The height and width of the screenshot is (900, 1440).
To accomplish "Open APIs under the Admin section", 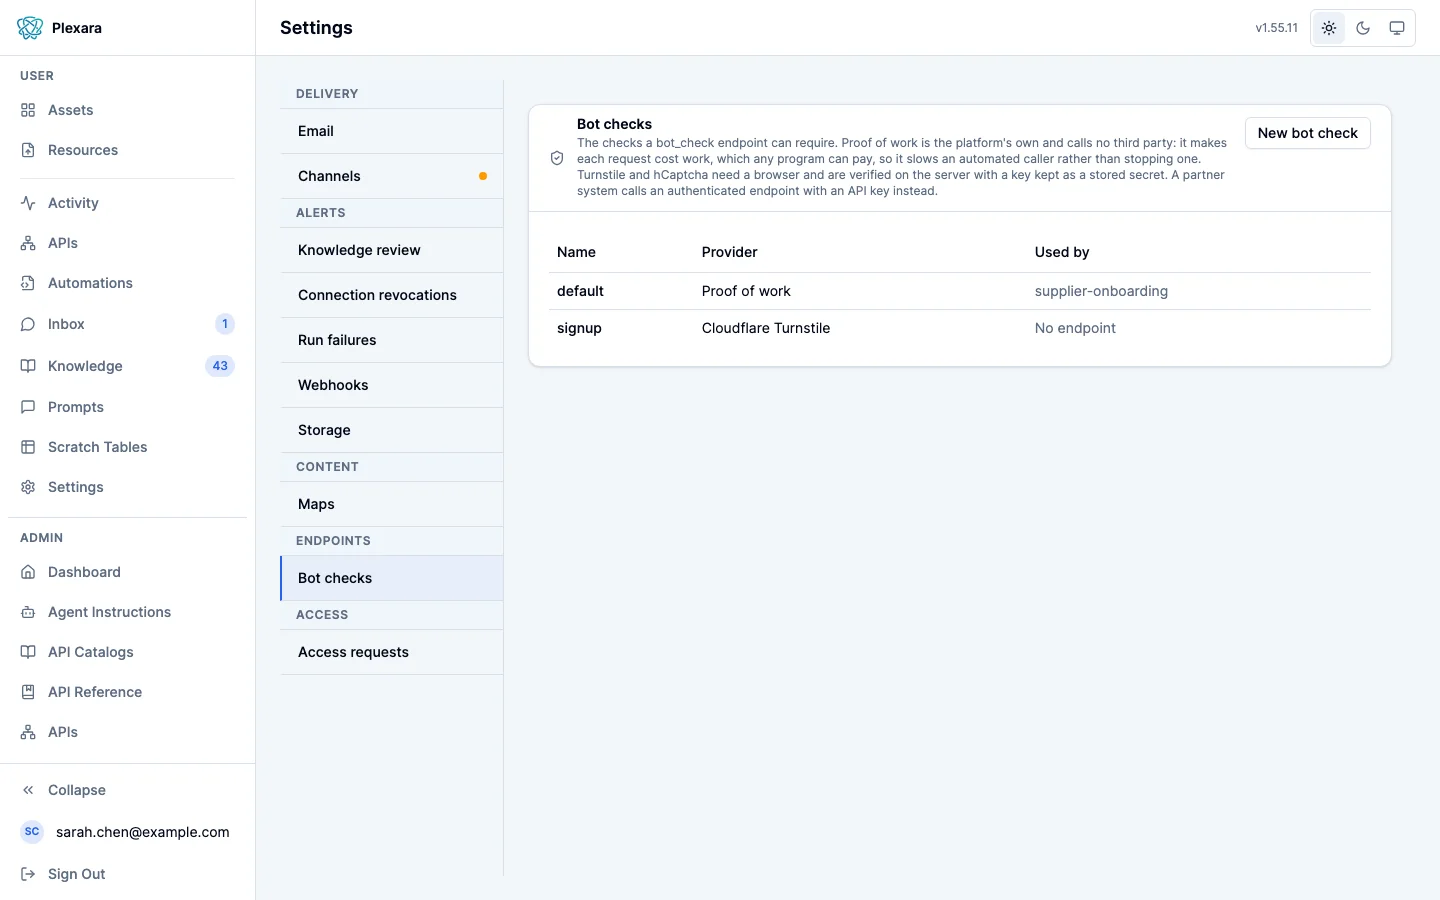I will click(127, 732).
